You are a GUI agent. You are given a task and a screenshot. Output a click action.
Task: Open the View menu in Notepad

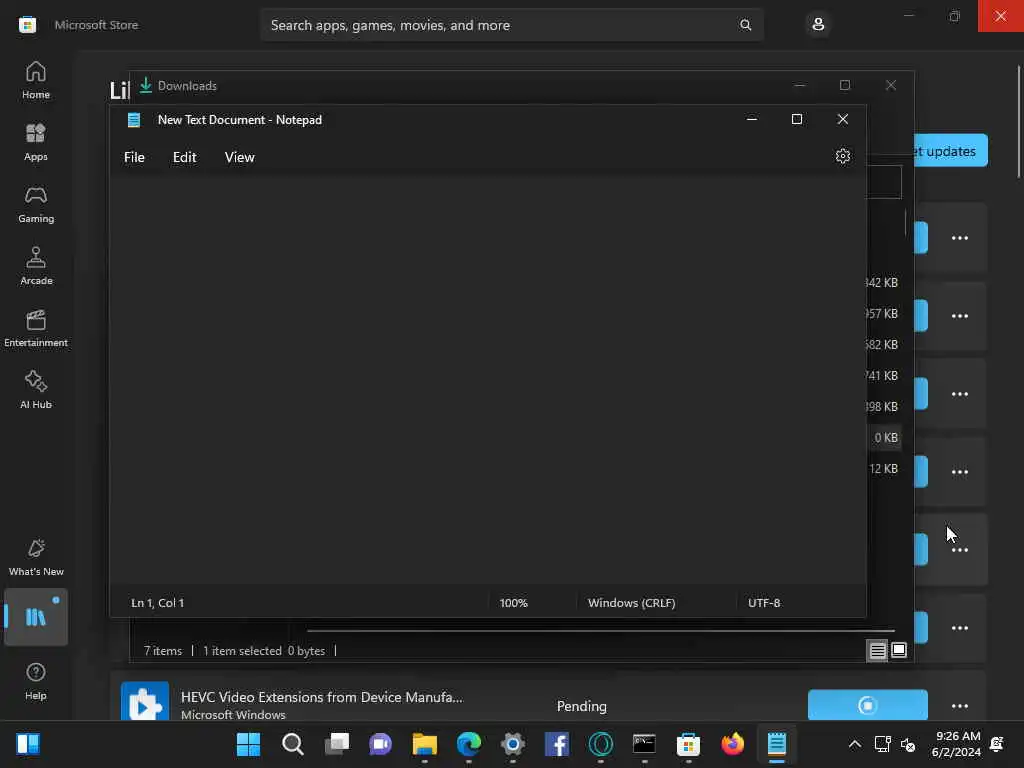point(240,157)
